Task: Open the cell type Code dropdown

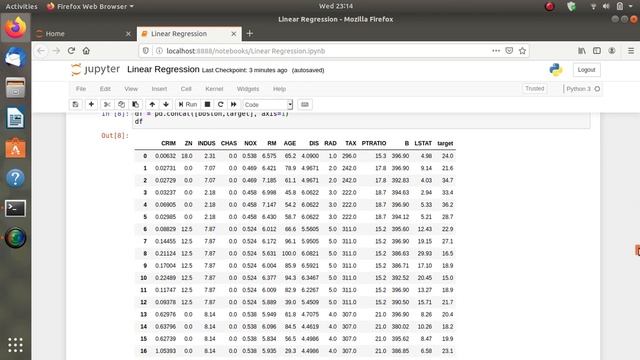Action: pyautogui.click(x=268, y=105)
